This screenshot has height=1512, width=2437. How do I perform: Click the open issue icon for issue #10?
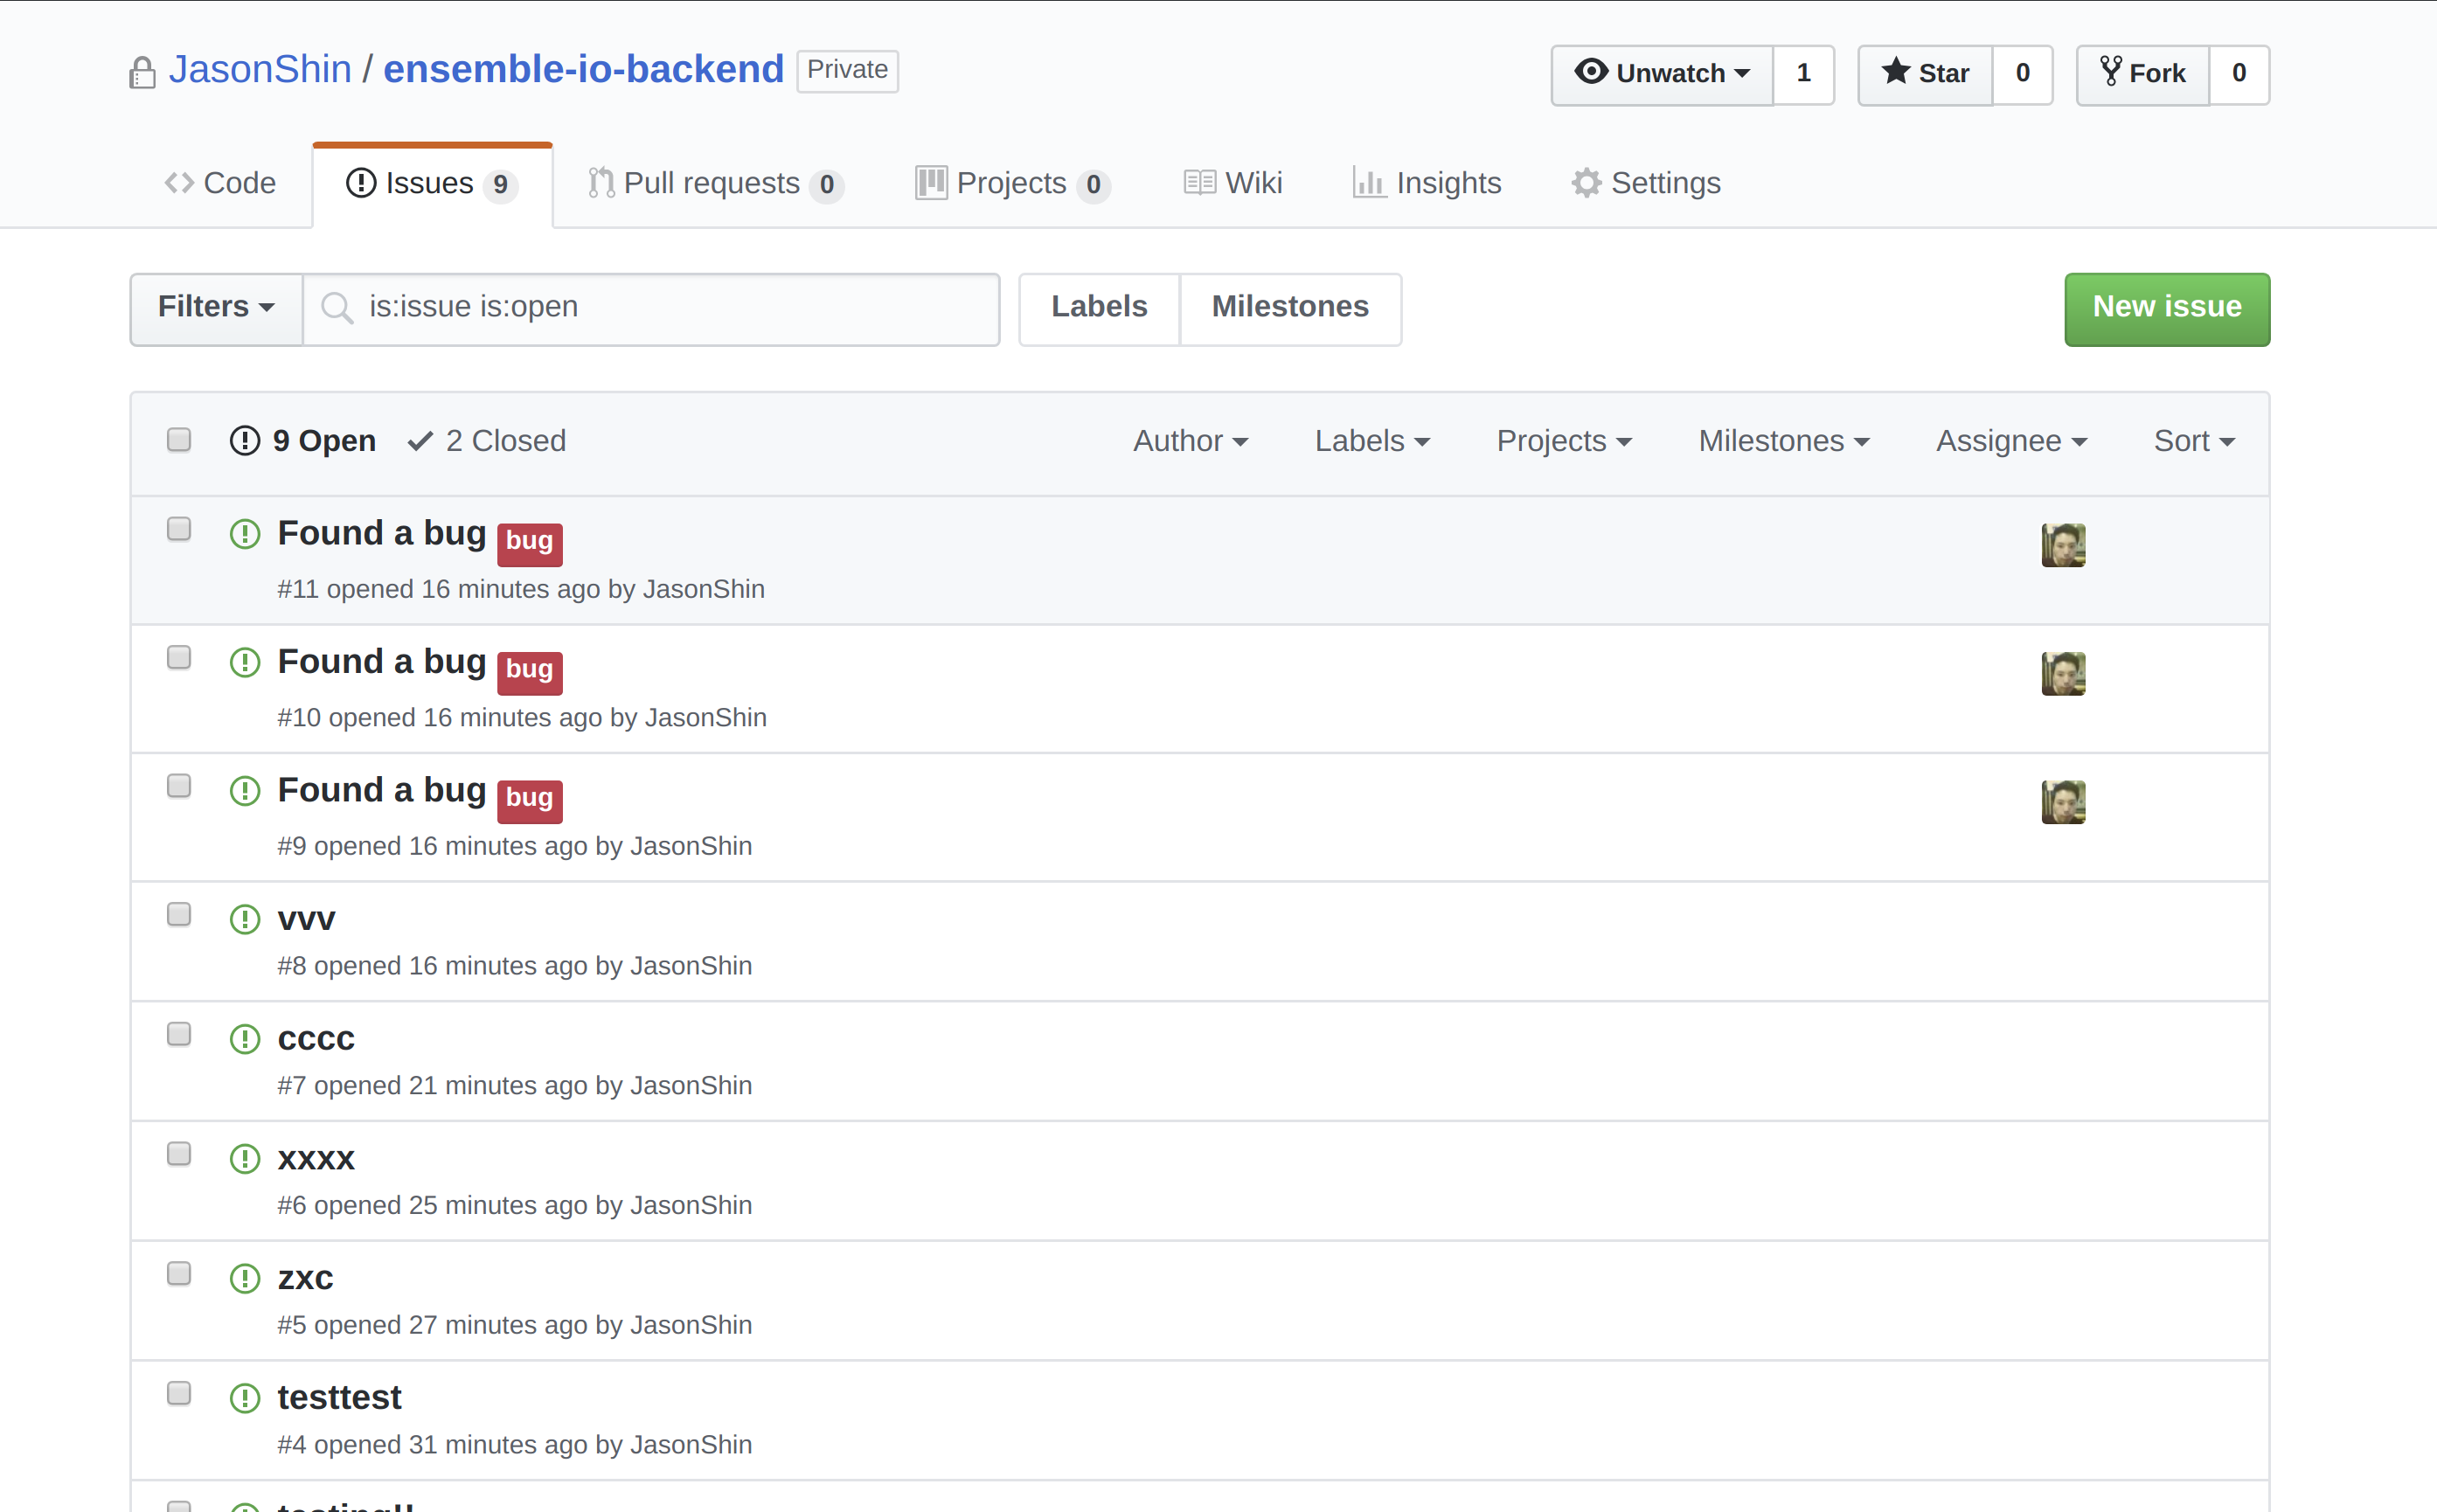pyautogui.click(x=245, y=662)
